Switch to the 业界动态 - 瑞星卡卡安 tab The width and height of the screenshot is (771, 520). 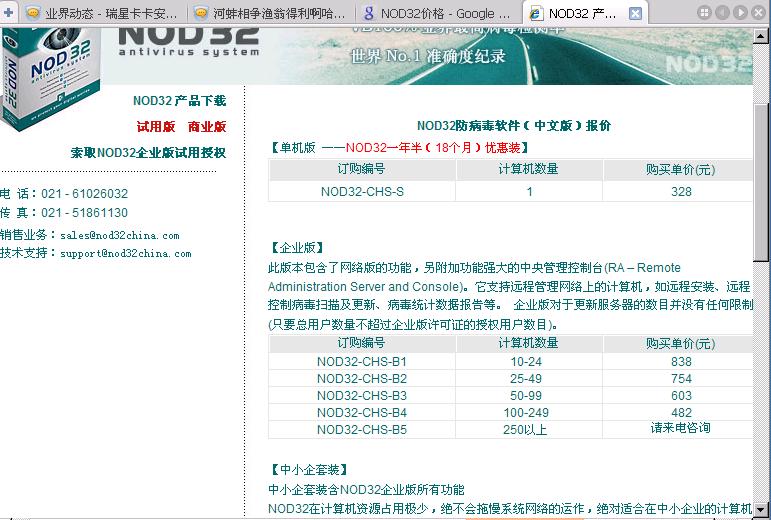point(103,13)
